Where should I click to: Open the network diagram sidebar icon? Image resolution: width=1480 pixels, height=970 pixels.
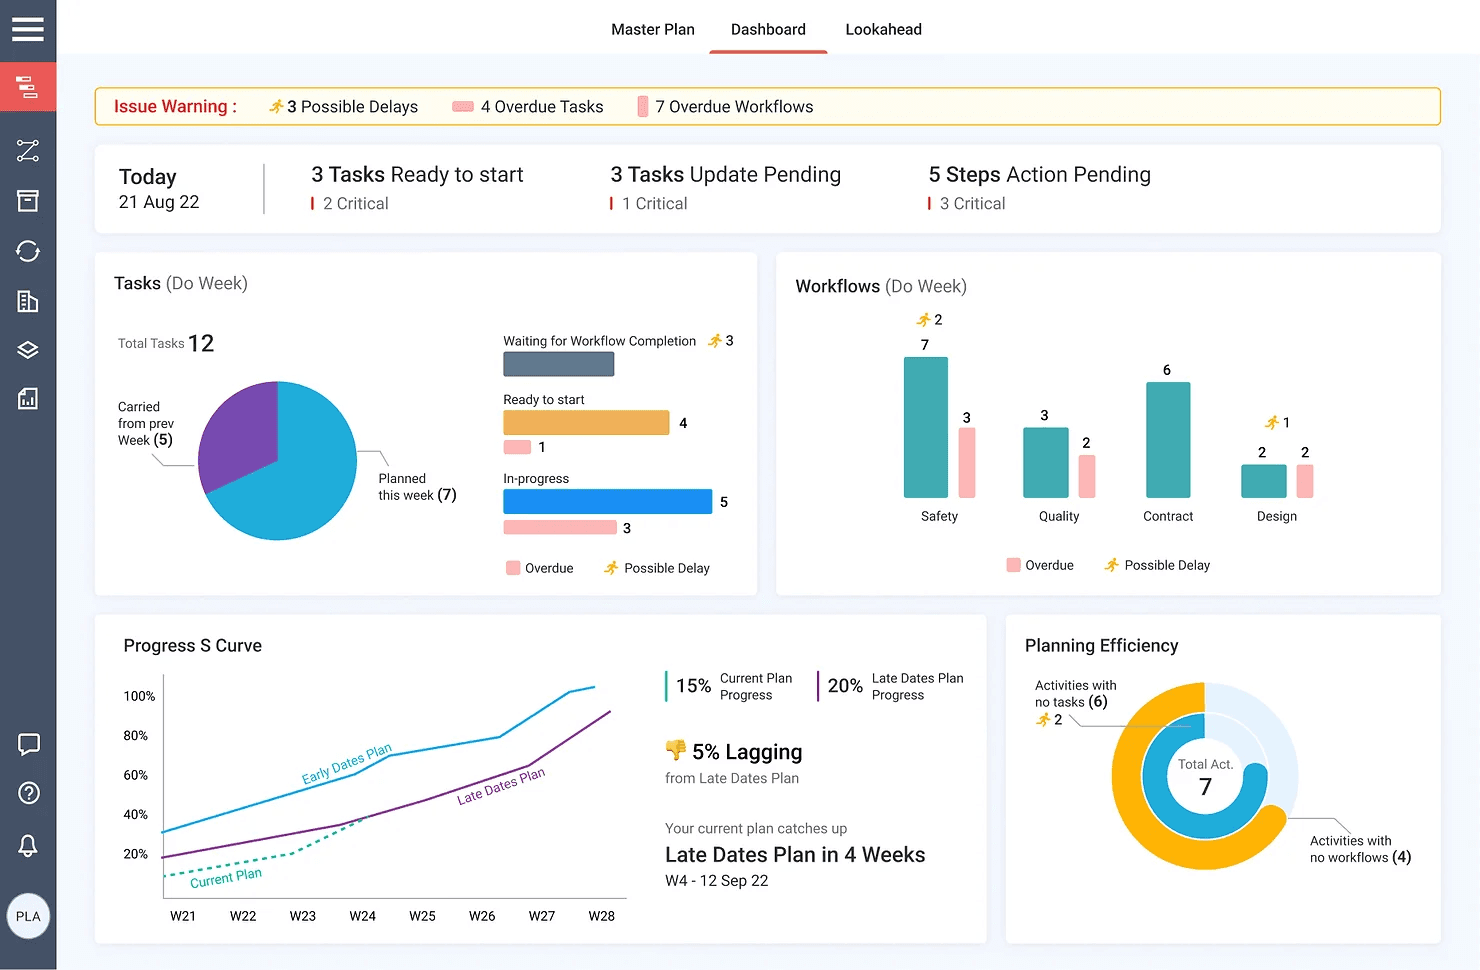click(28, 151)
